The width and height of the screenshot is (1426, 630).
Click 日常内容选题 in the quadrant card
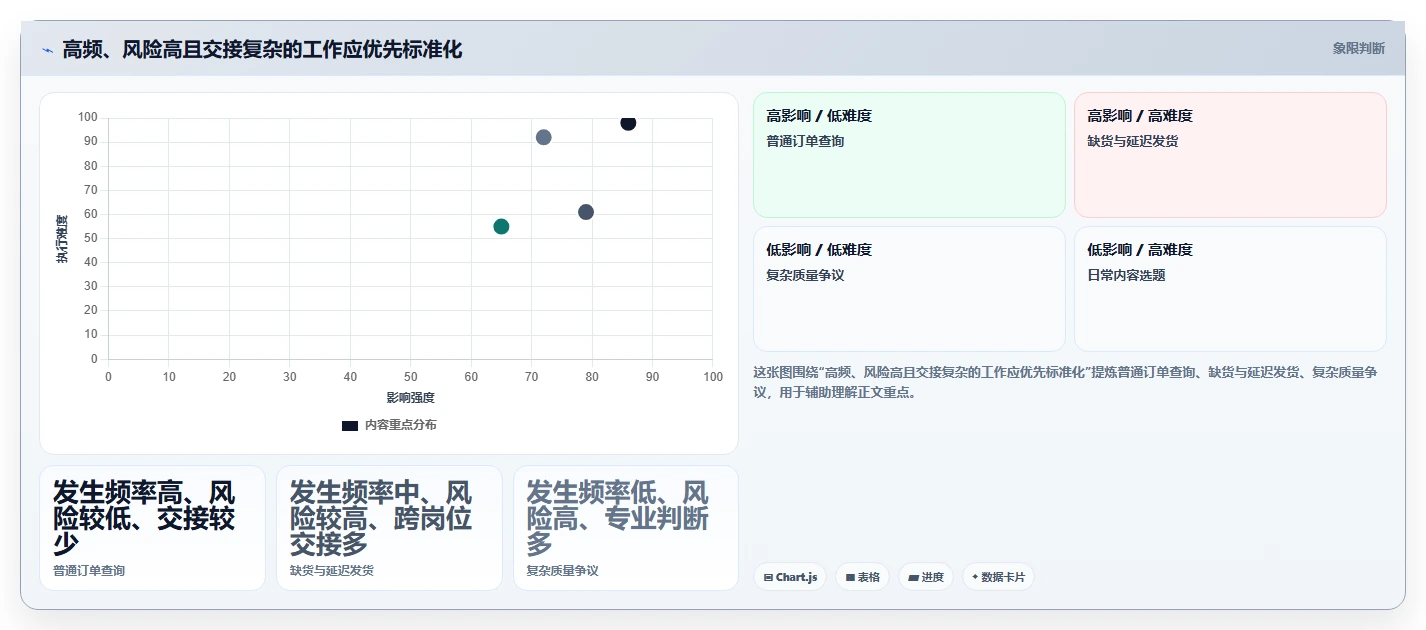click(1126, 275)
